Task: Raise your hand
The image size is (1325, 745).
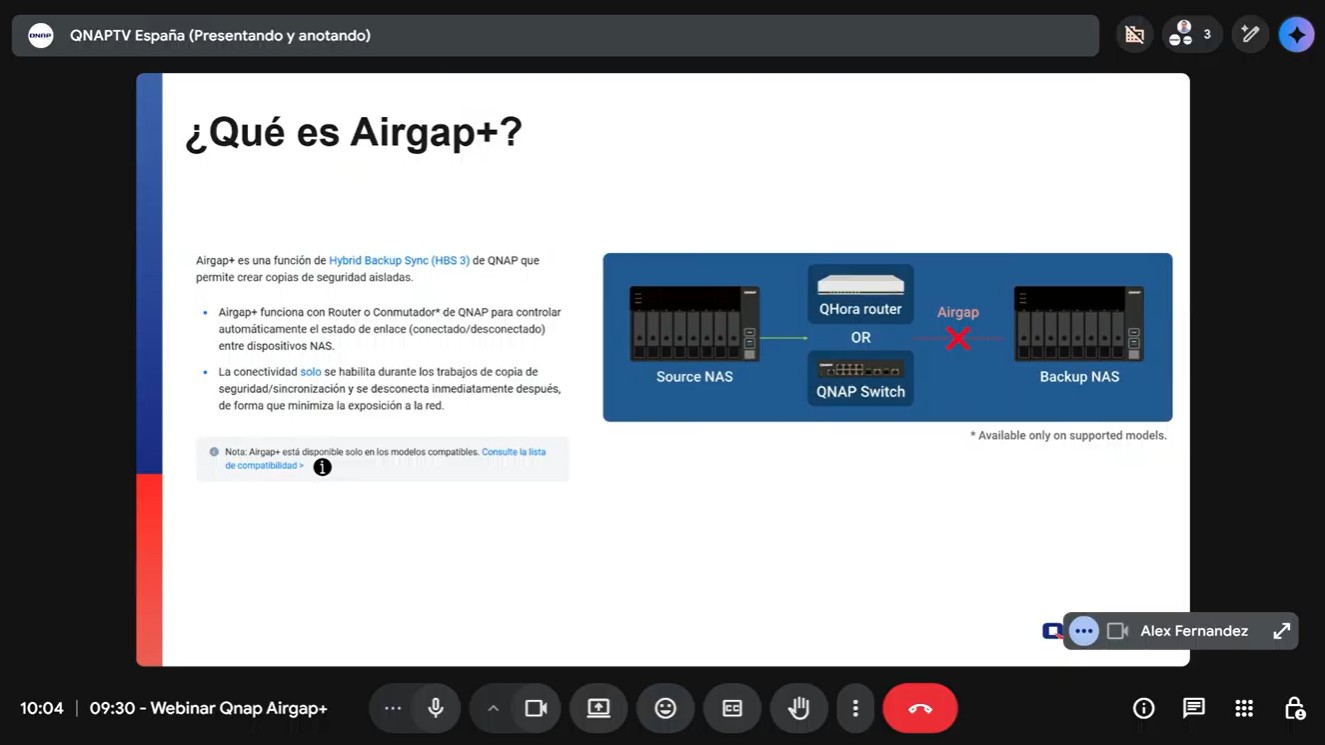Action: tap(798, 708)
